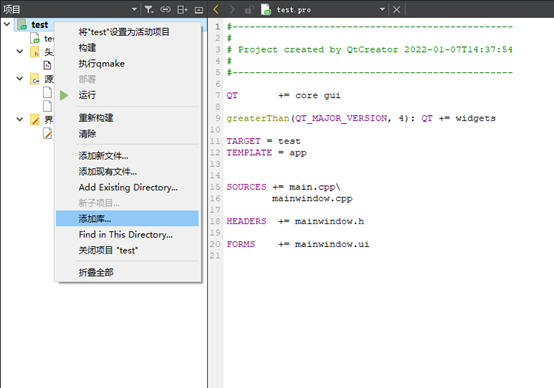
Task: Click the TARGET = test line
Action: [x=263, y=141]
